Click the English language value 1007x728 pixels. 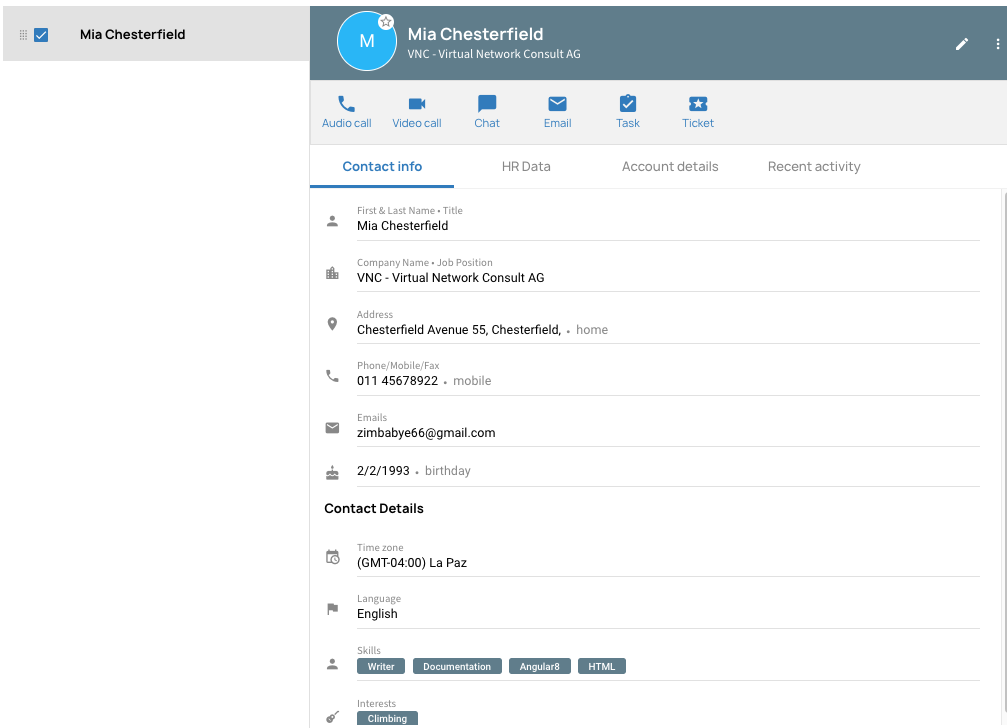[x=377, y=614]
